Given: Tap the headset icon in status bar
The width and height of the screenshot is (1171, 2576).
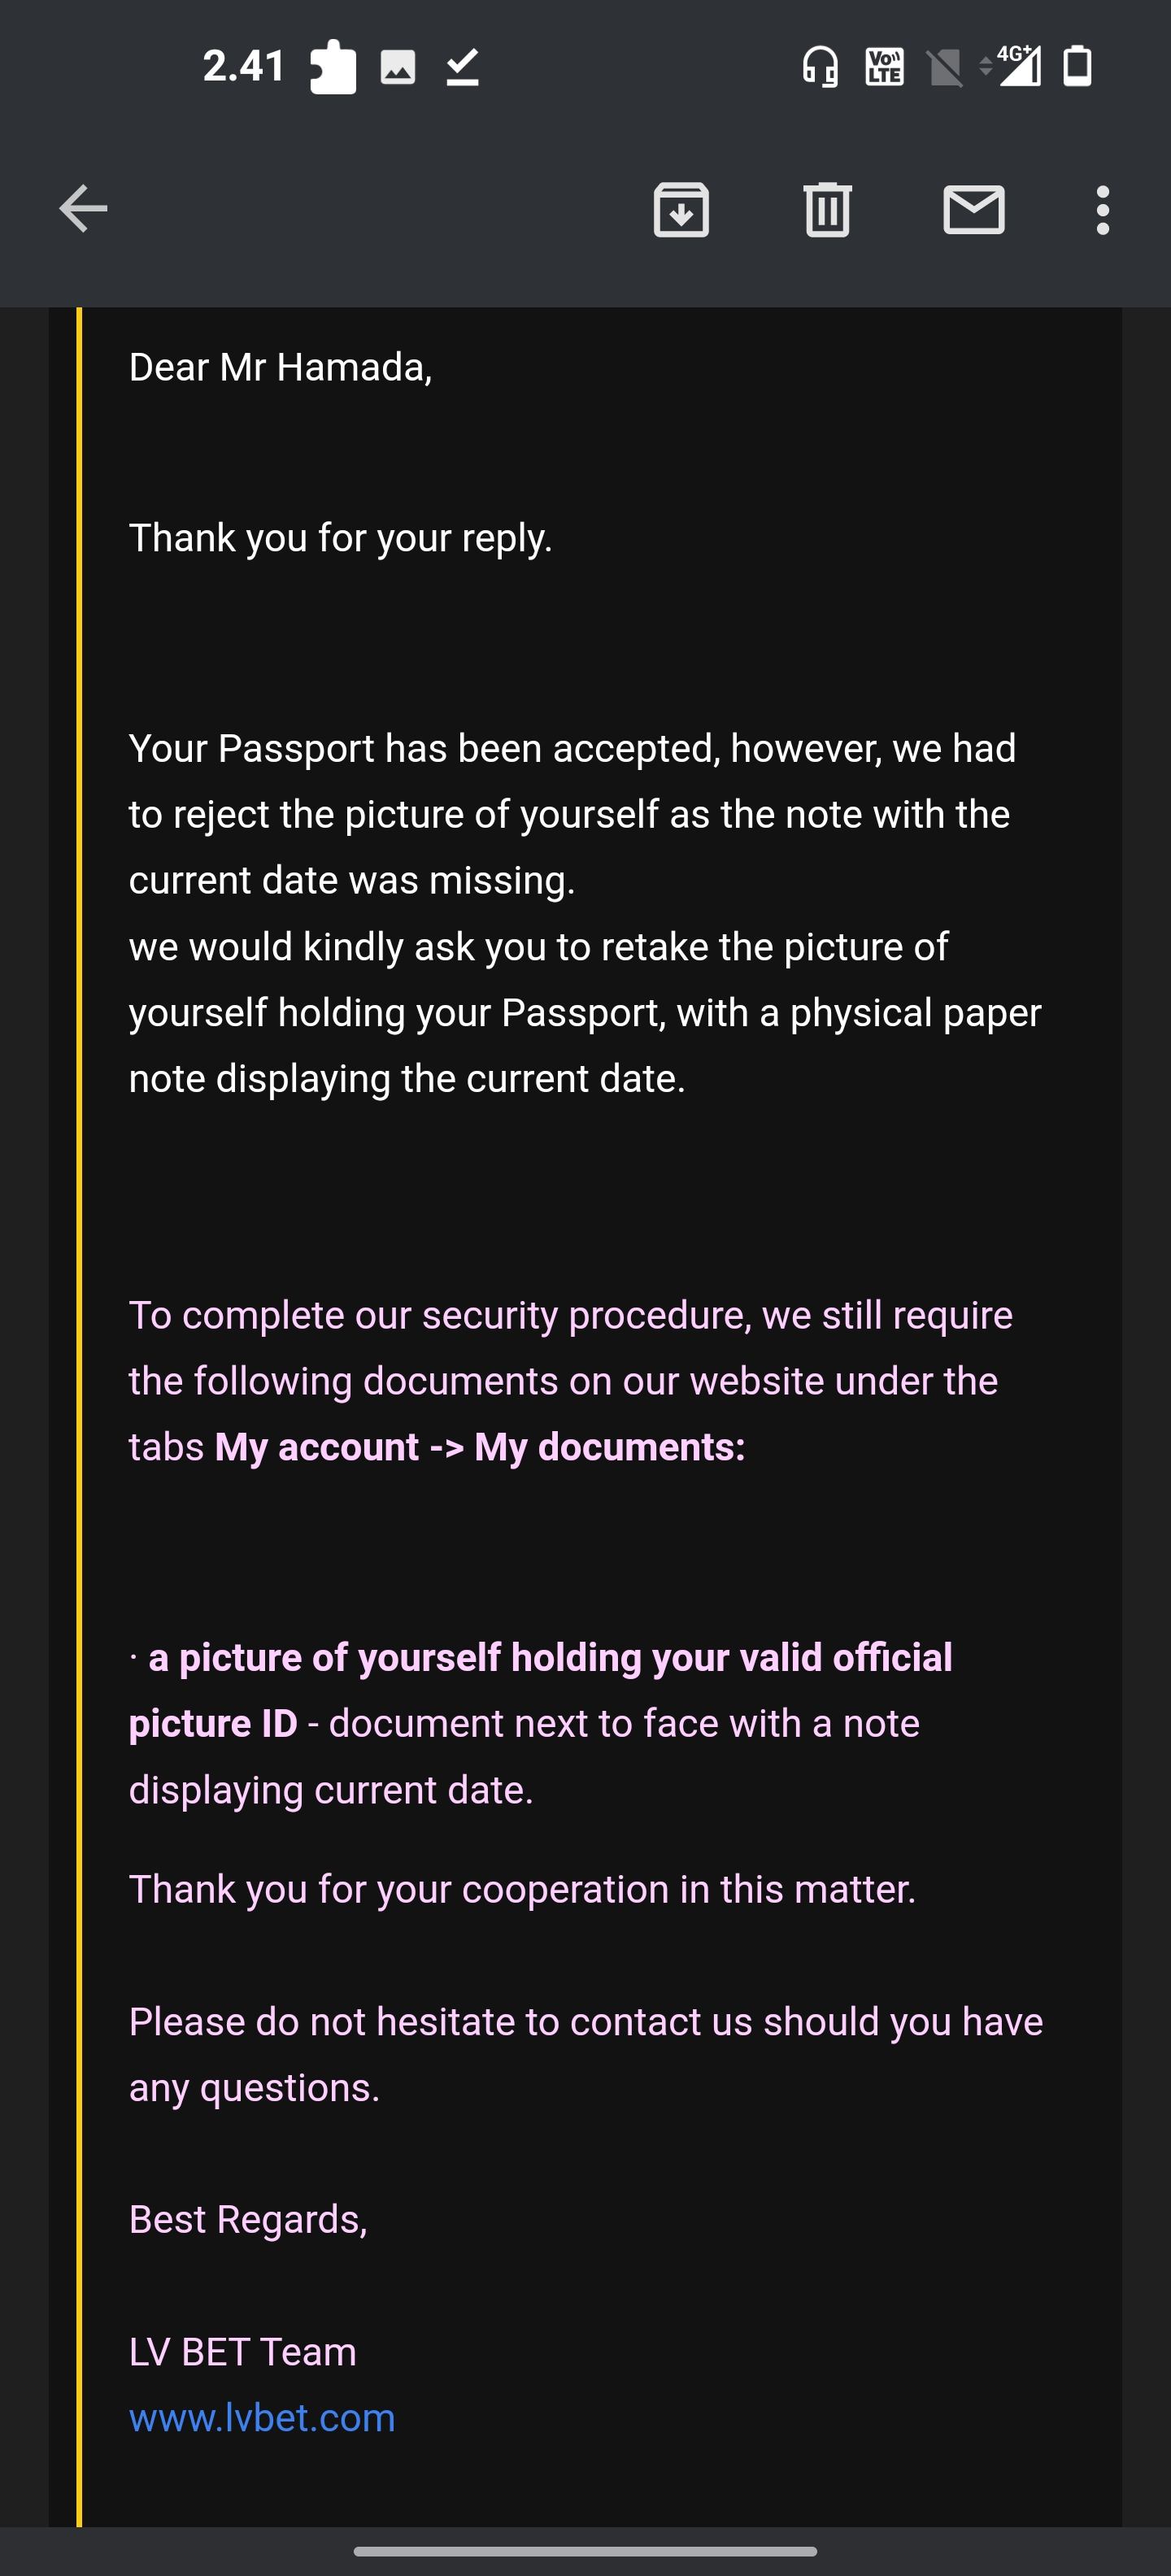Looking at the screenshot, I should [820, 67].
